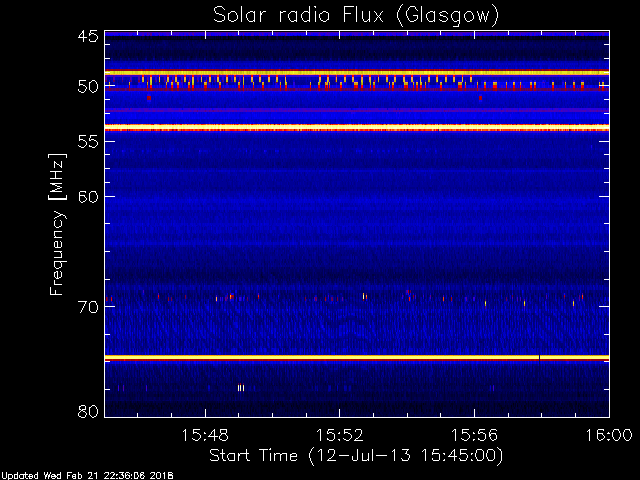
Task: Click the 'Frequency [MHz]' axis label
Action: pyautogui.click(x=57, y=224)
